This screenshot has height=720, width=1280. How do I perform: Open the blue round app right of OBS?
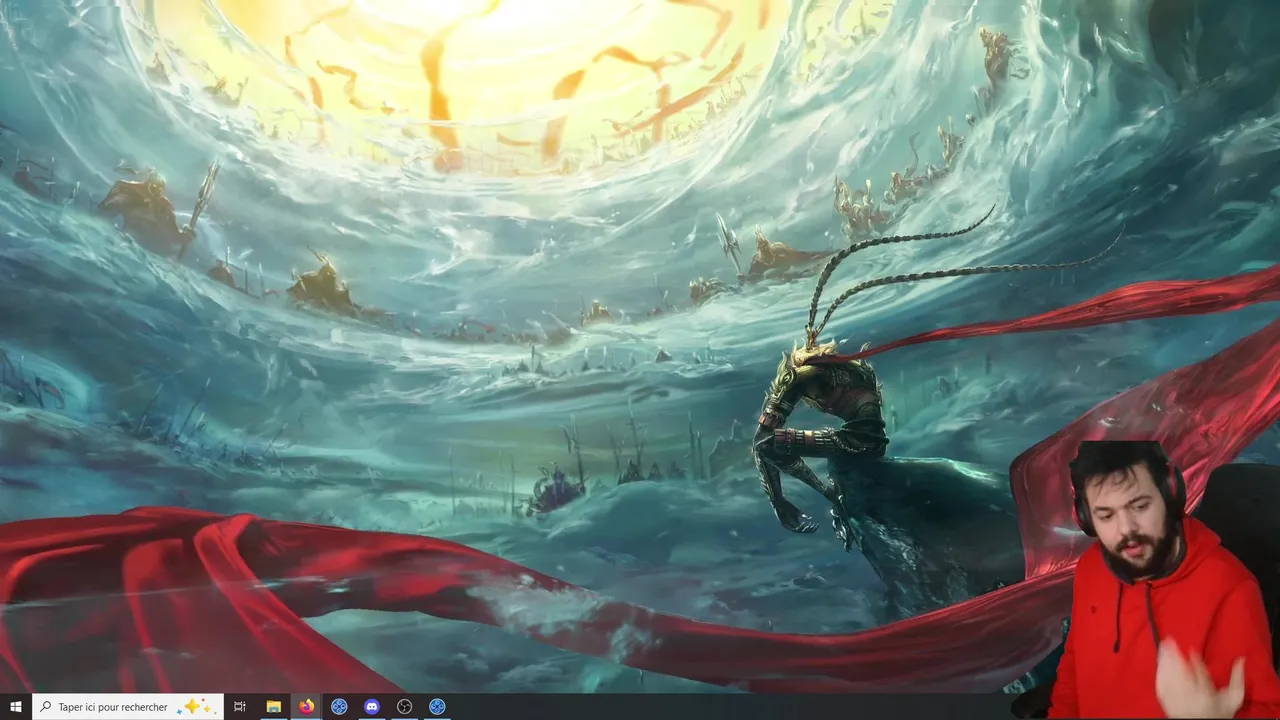click(437, 707)
